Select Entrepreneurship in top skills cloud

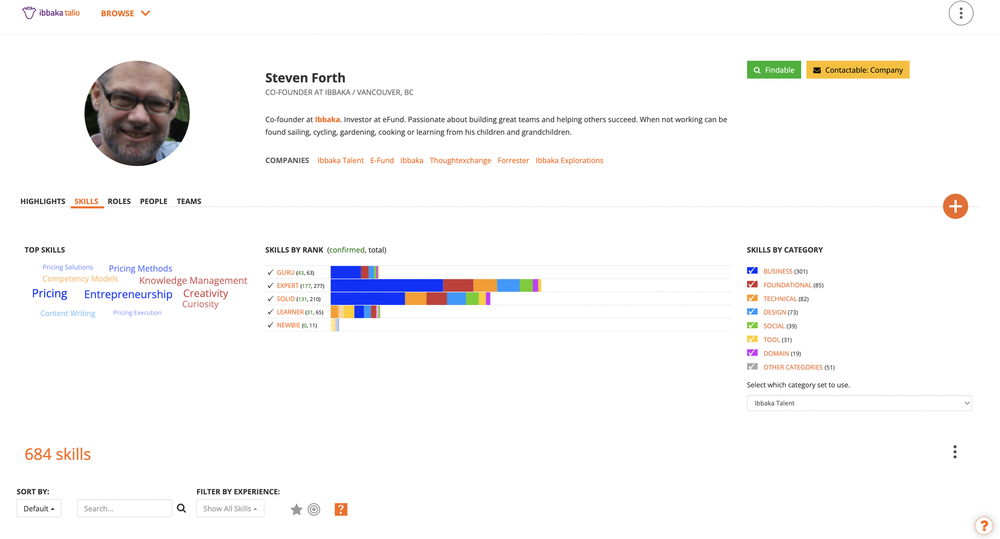[128, 294]
